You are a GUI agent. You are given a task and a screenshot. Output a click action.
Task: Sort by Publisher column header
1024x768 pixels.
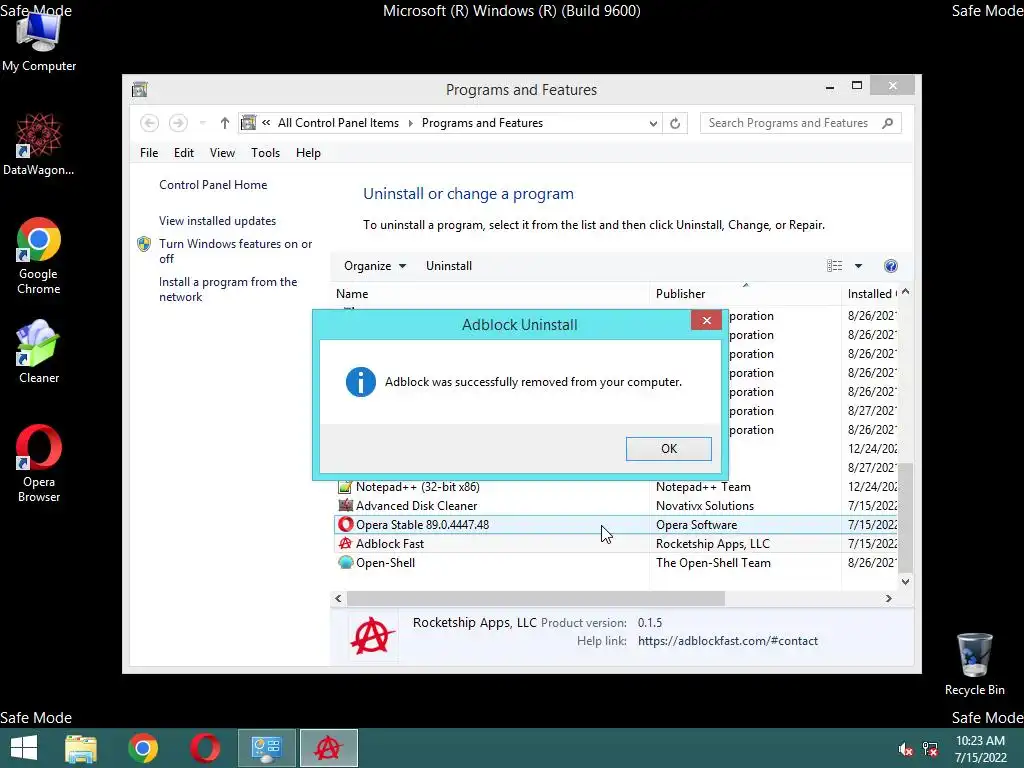click(745, 294)
